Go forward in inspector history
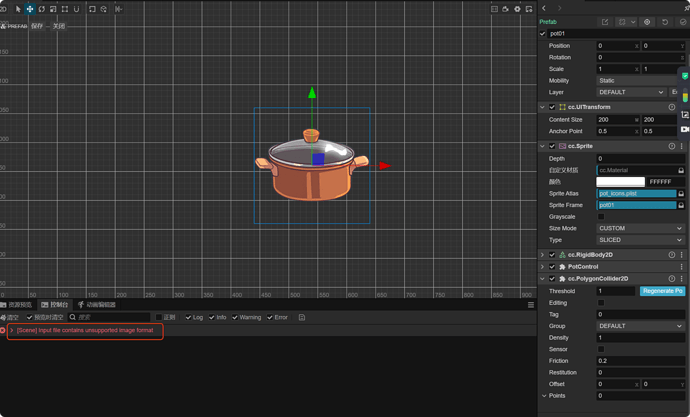This screenshot has width=690, height=417. coord(559,8)
